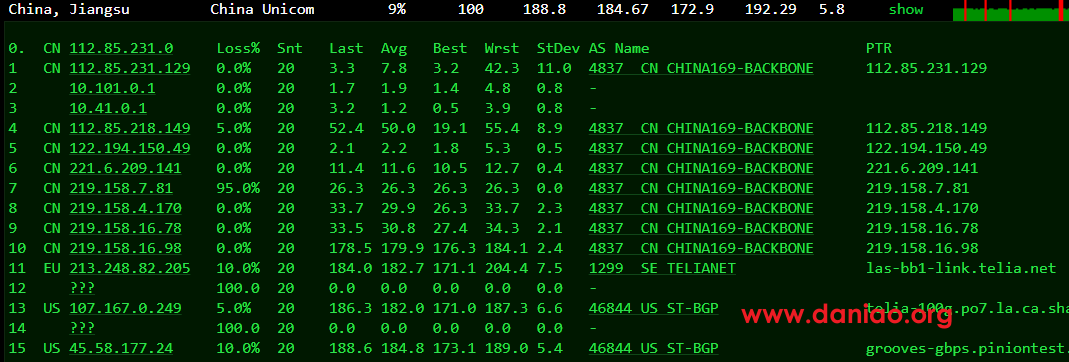The height and width of the screenshot is (362, 1069).
Task: Open '46844 US ST-BGP' AS link at hop 13
Action: point(654,308)
